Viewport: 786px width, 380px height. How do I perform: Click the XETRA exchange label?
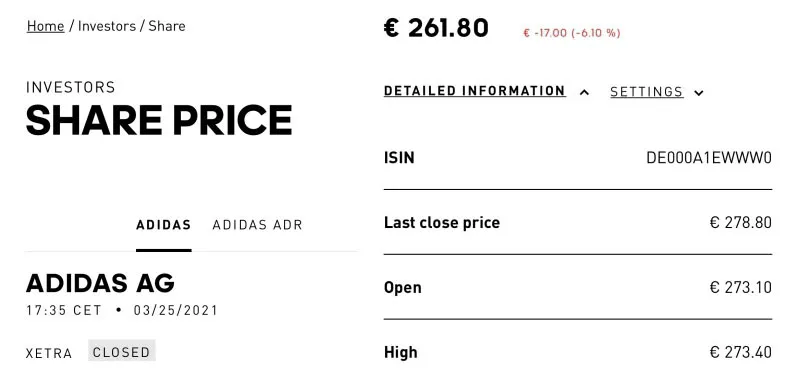pos(49,353)
